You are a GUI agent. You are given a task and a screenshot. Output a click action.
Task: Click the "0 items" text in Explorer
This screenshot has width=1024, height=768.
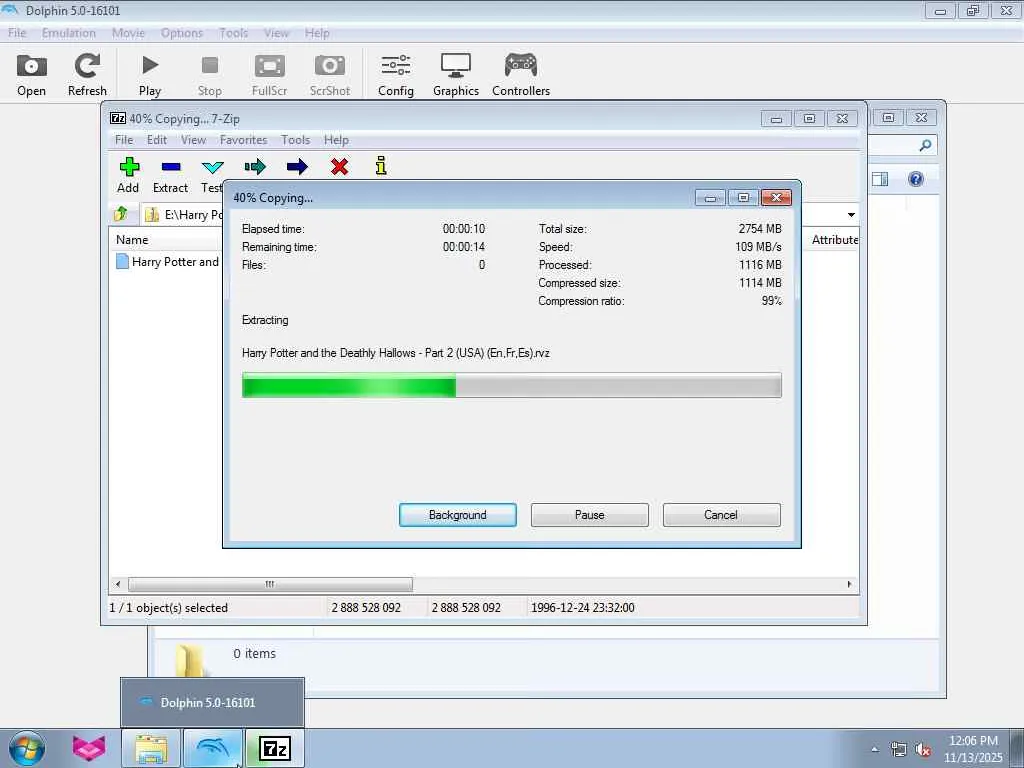[255, 653]
